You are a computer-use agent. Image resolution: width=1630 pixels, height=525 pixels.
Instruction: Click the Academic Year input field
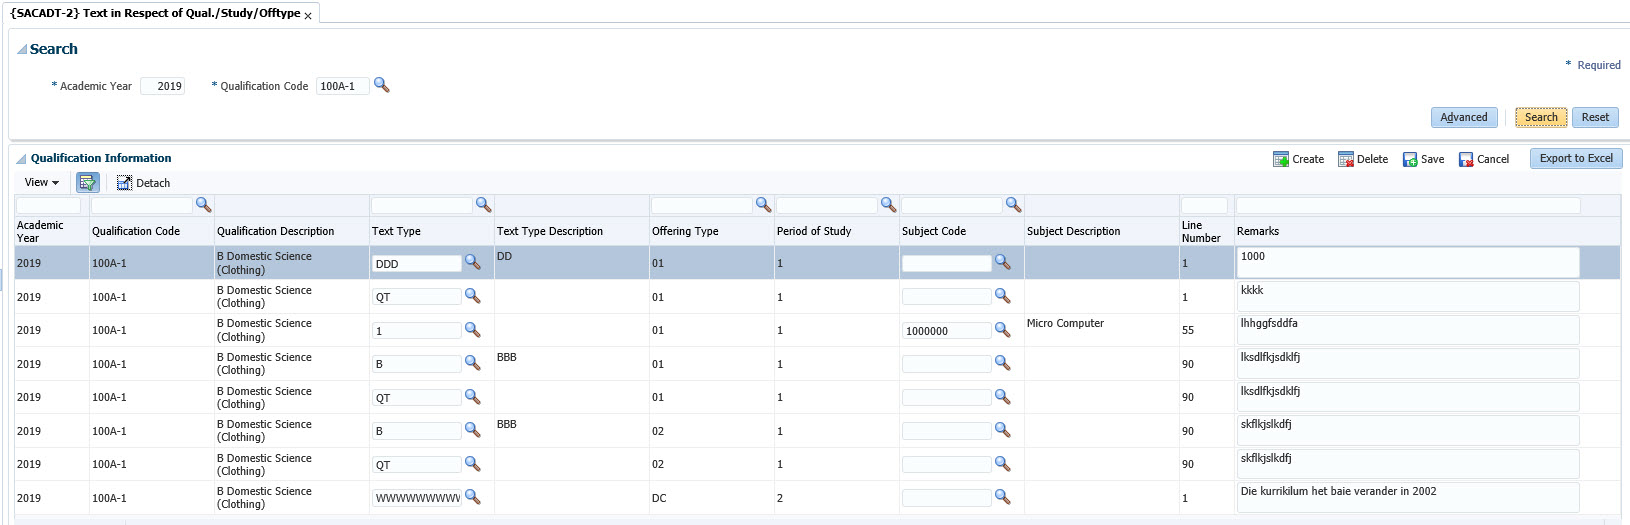(x=162, y=86)
